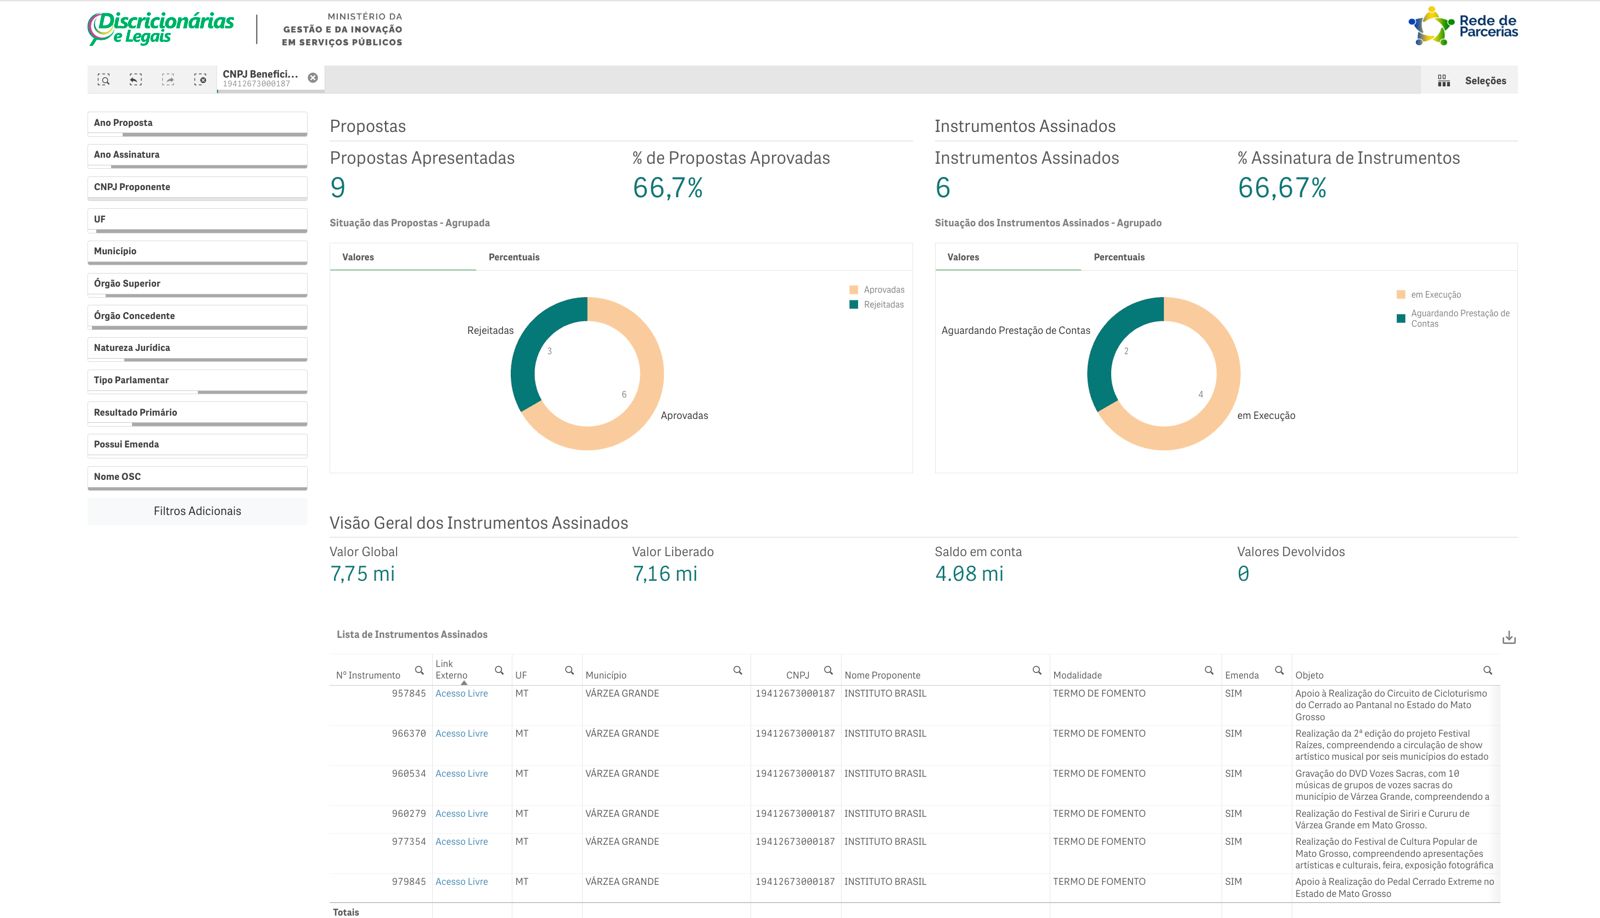
Task: Expand the Ano Proposta filter
Action: 197,123
